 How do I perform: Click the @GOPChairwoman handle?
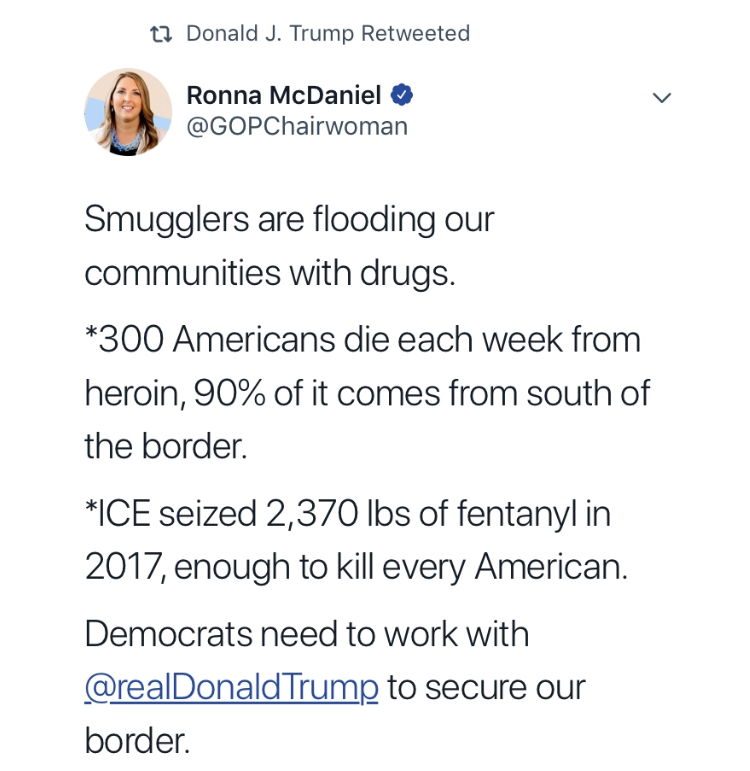297,127
